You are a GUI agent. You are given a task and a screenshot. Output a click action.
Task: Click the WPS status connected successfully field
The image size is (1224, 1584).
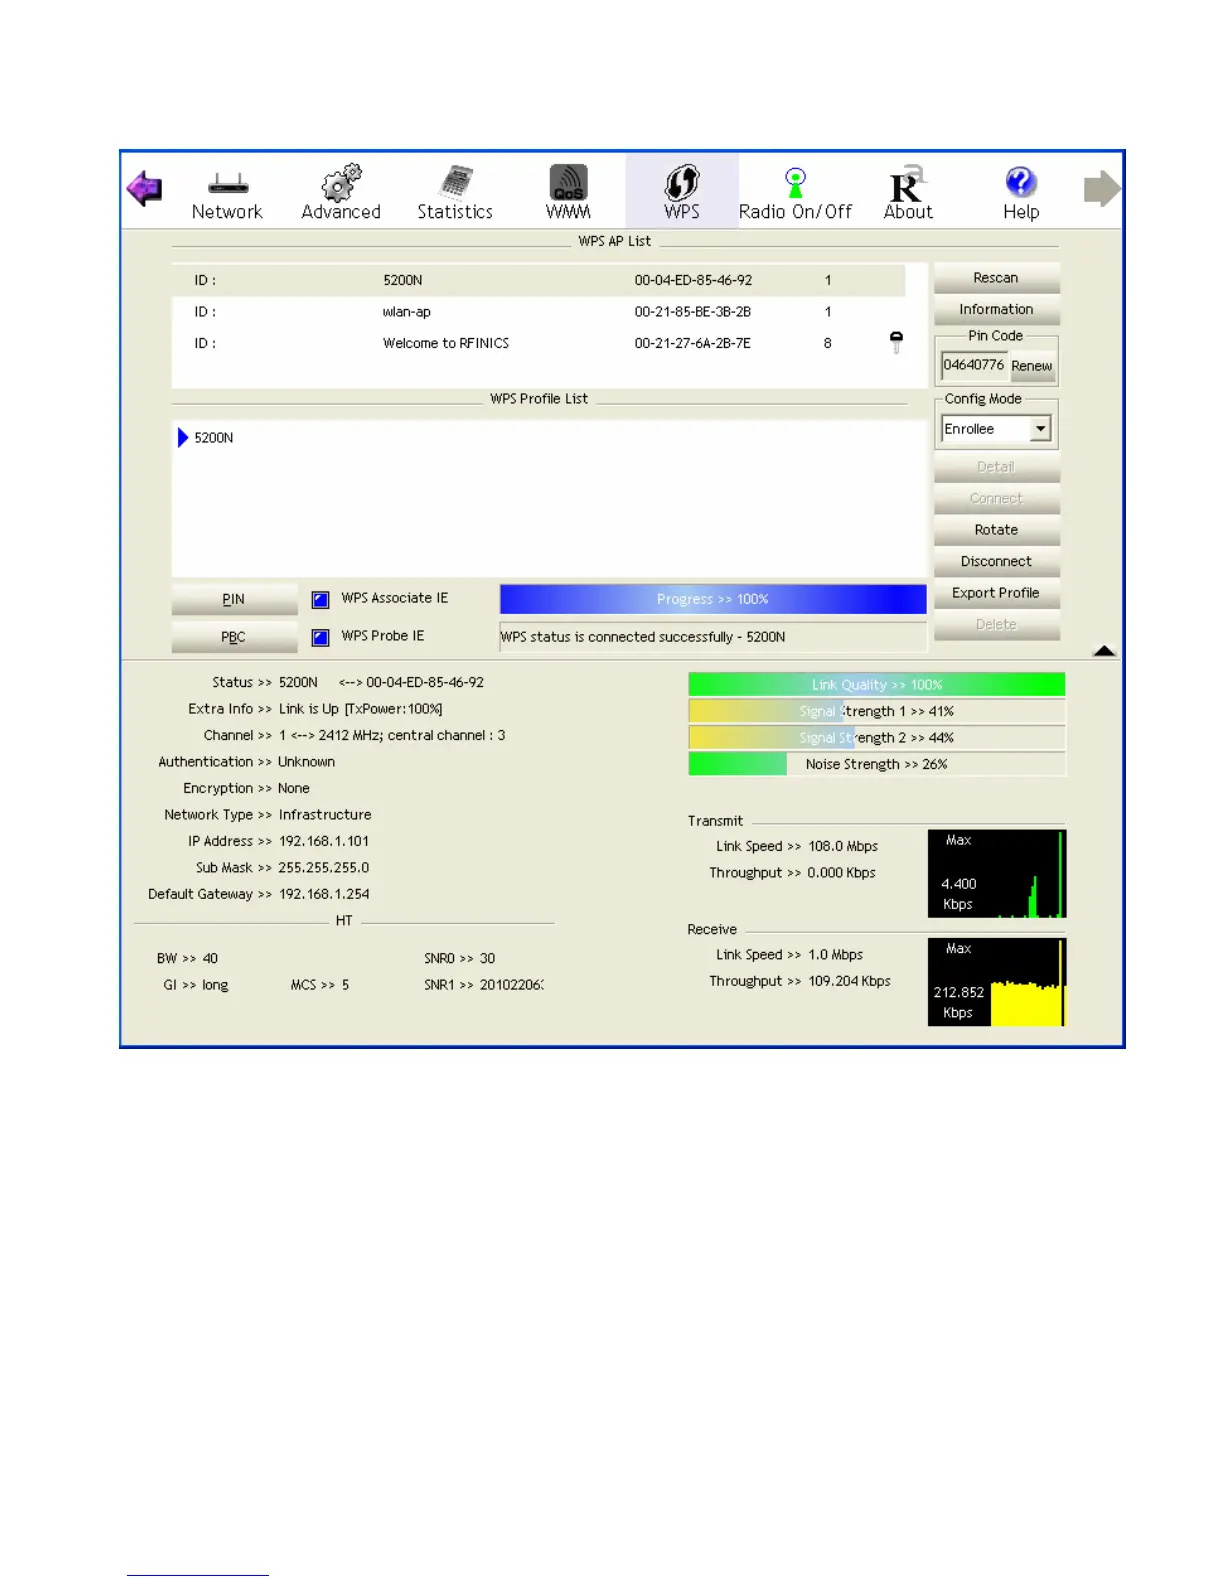713,637
